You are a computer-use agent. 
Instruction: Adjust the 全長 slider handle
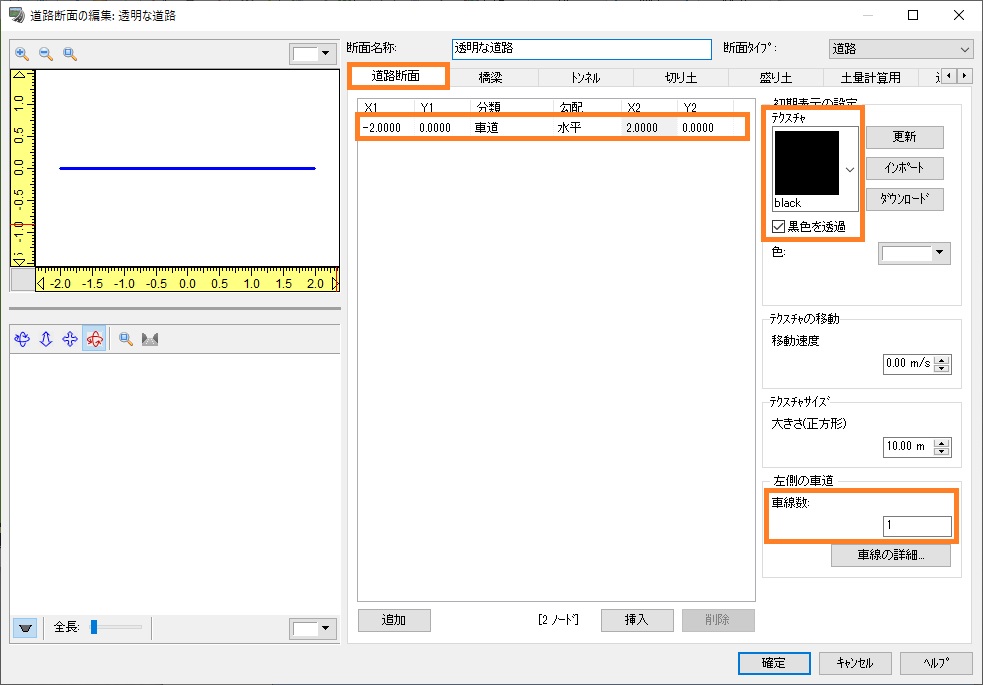coord(94,627)
